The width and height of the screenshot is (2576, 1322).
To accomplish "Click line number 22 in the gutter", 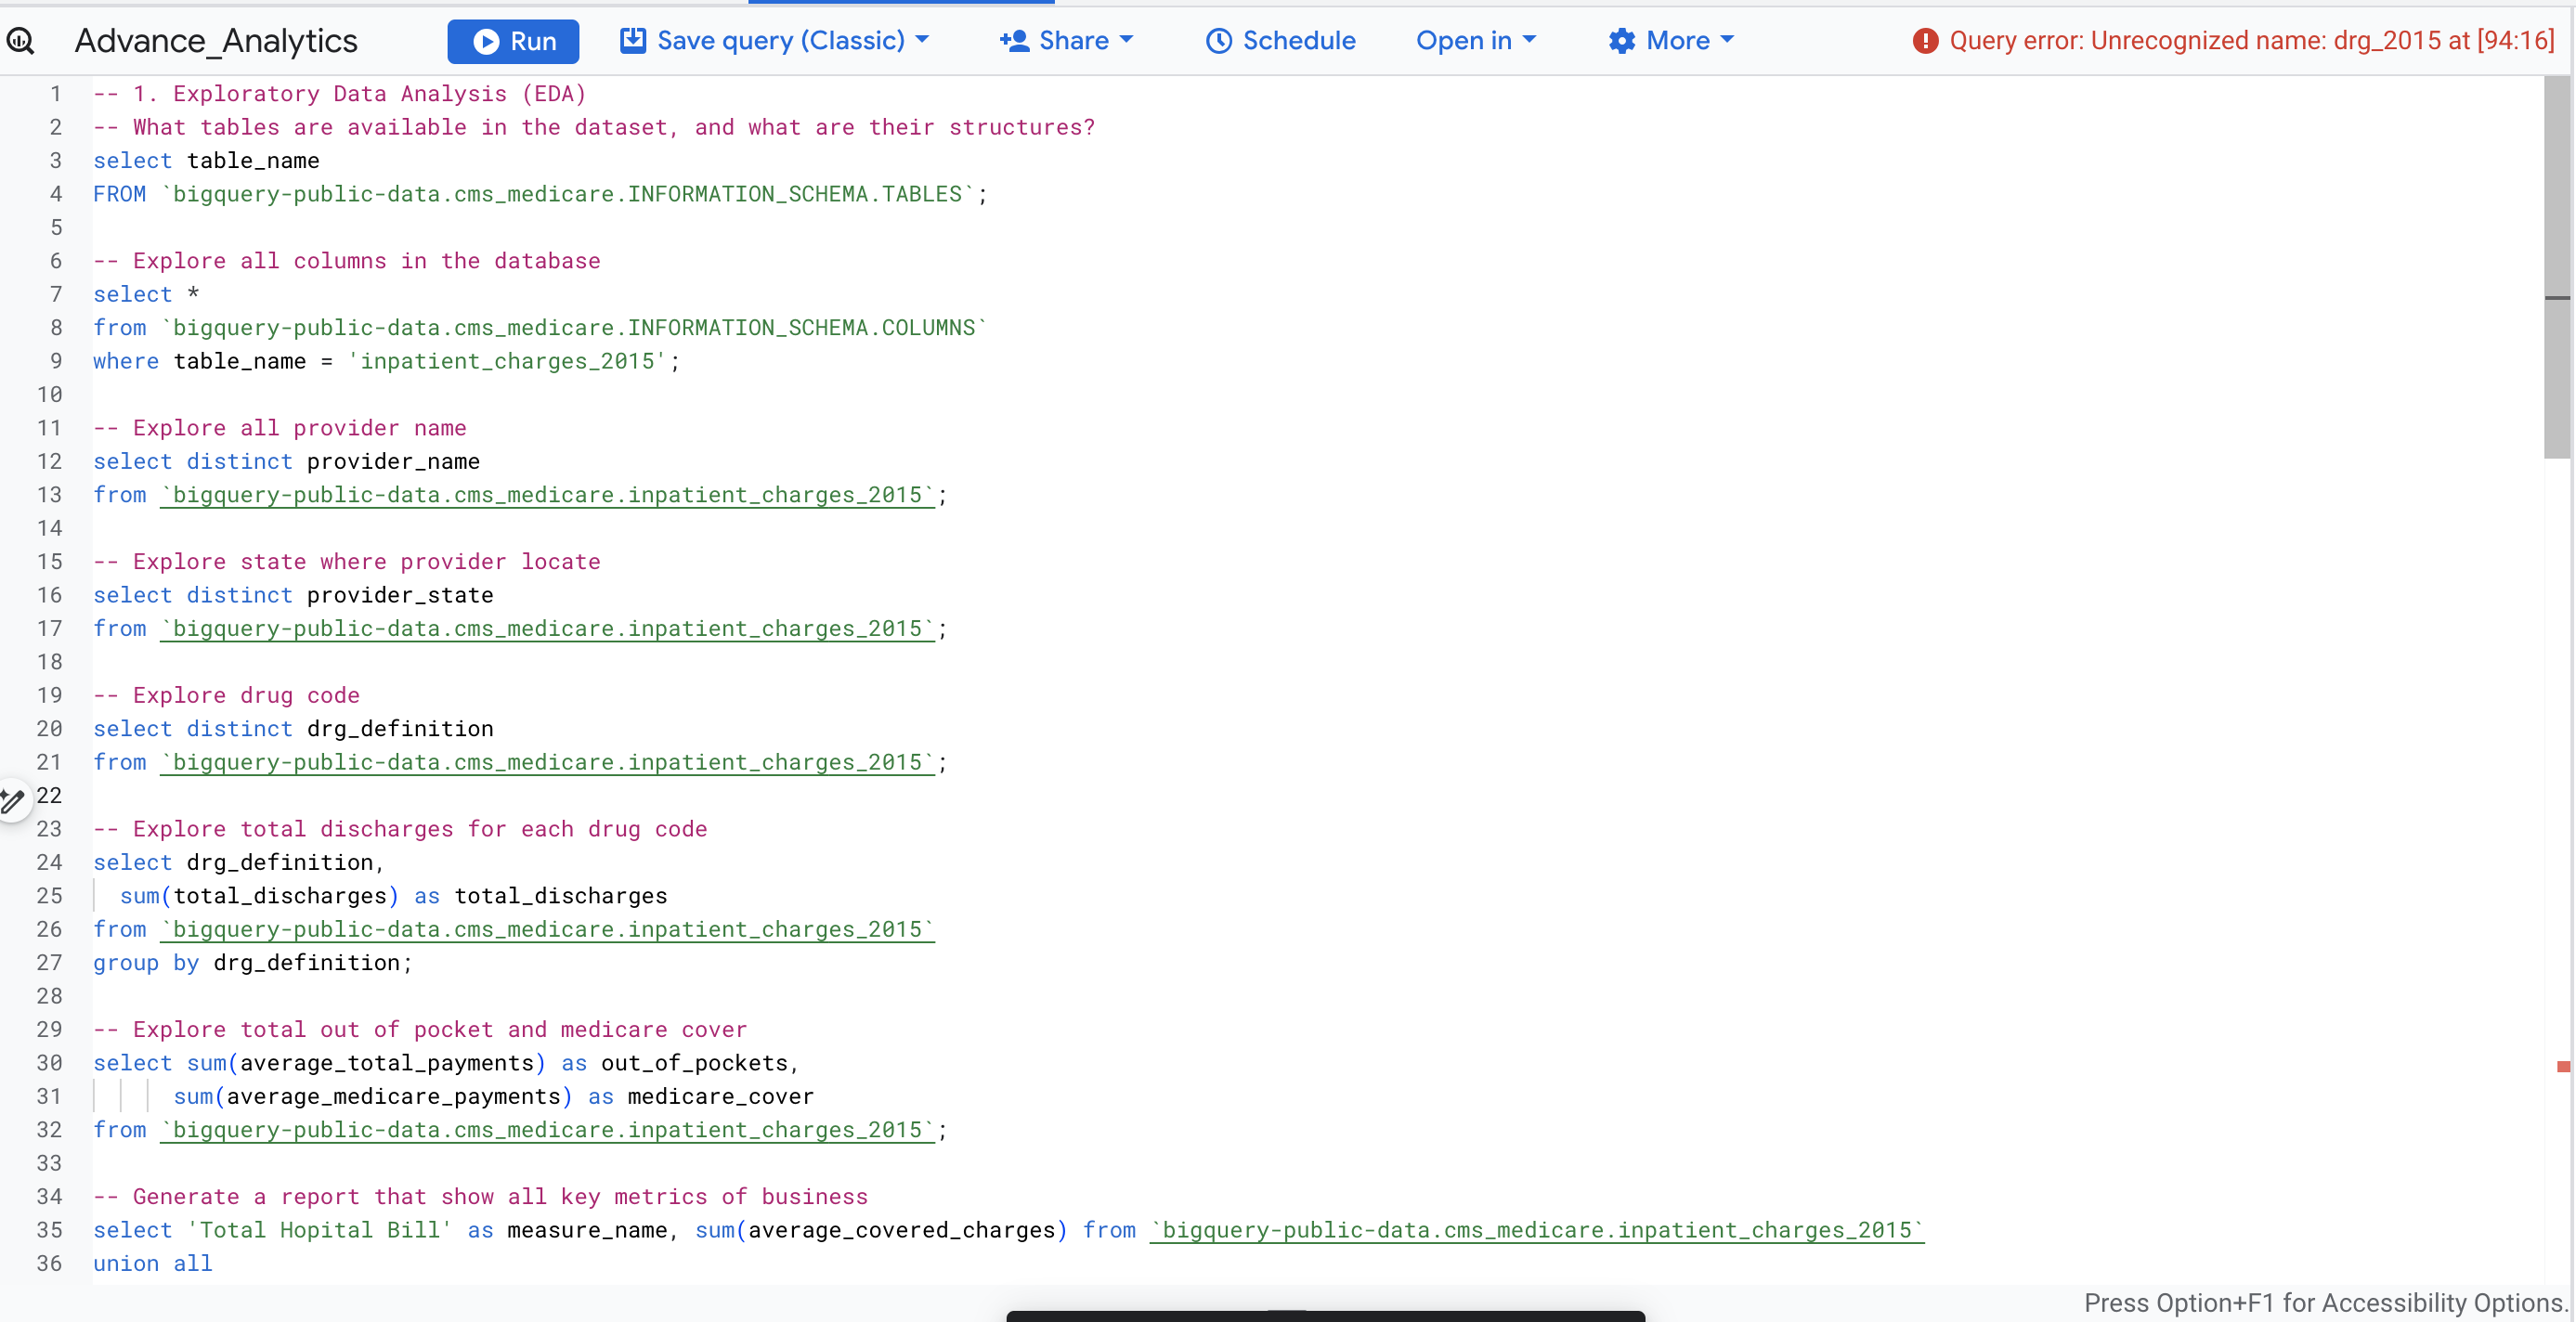I will coord(49,795).
